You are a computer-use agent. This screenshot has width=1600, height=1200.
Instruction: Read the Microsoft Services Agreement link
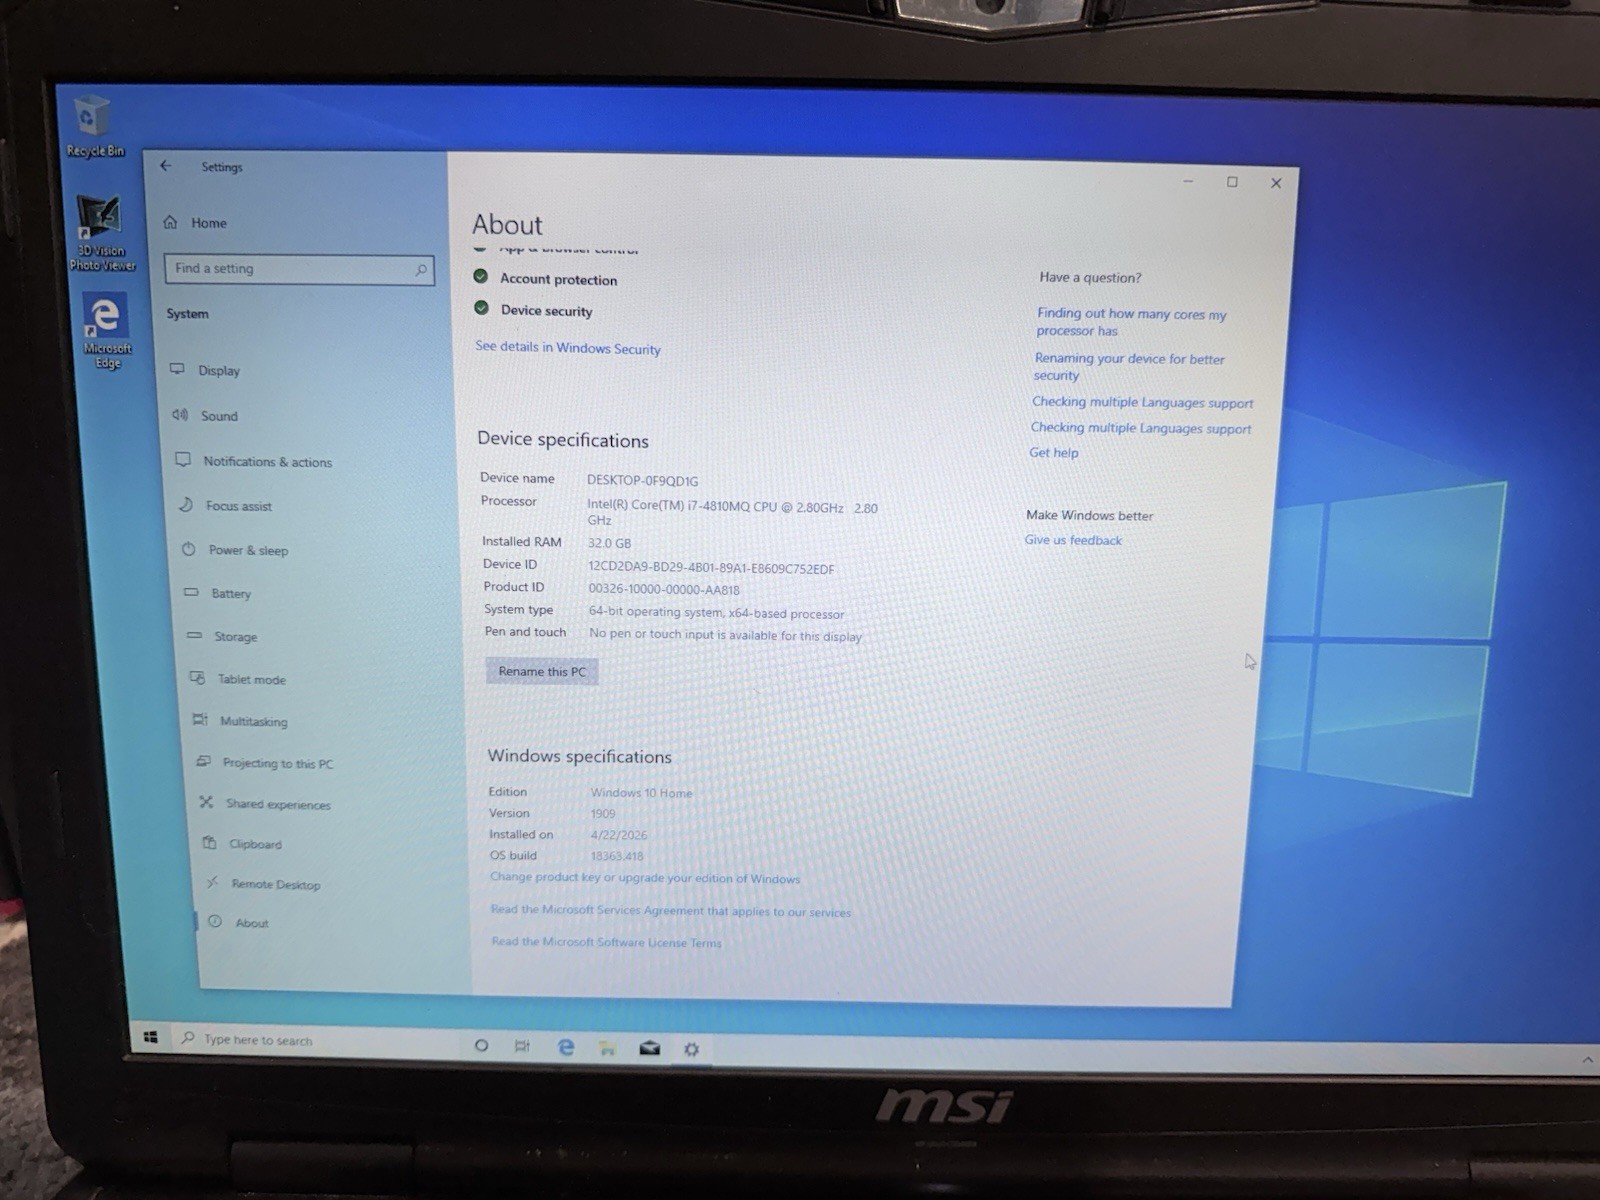[x=671, y=911]
